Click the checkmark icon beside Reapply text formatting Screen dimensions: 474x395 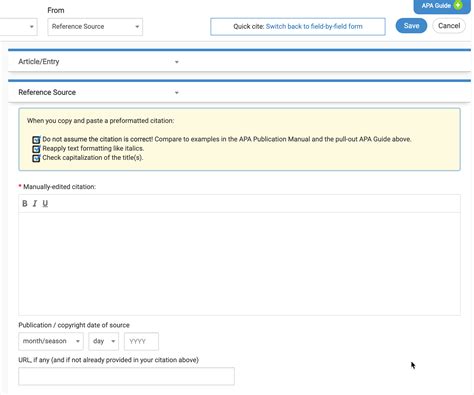[x=36, y=149]
